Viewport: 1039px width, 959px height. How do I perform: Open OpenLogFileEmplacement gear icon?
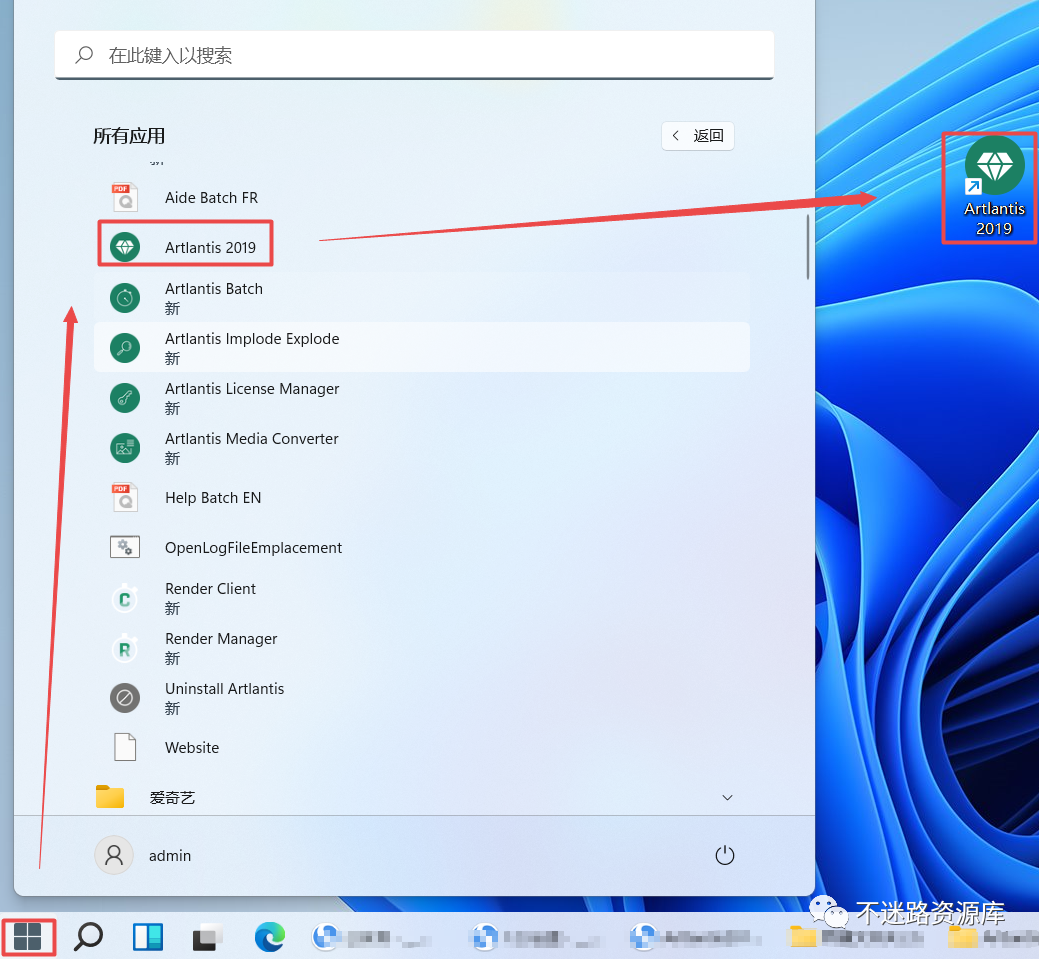pos(125,547)
